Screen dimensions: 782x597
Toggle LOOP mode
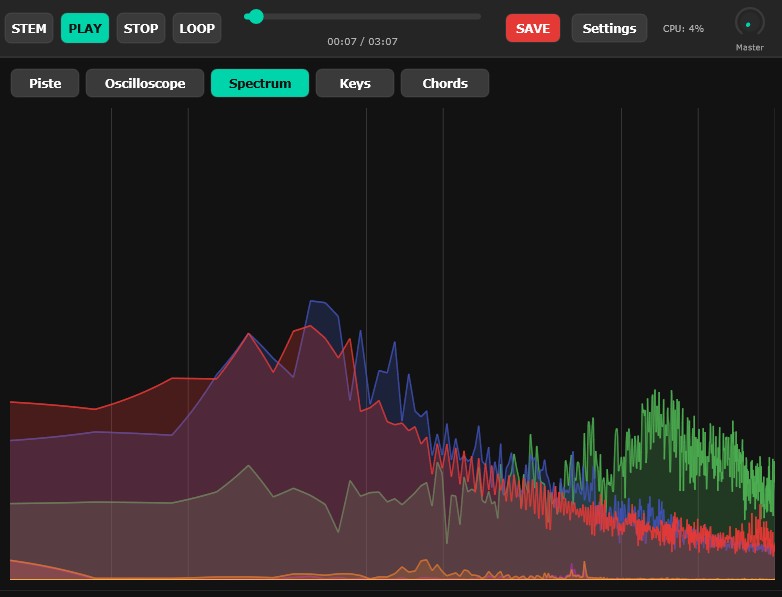(197, 28)
